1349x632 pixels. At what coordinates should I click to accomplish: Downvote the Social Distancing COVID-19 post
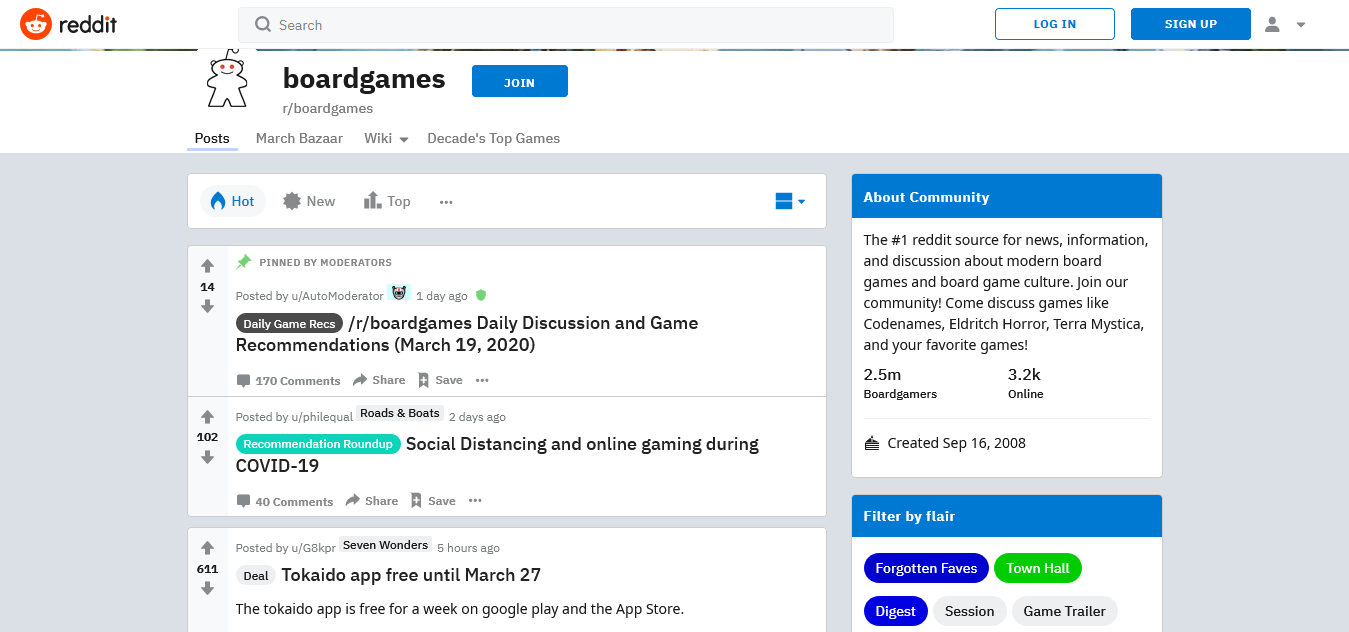(207, 457)
